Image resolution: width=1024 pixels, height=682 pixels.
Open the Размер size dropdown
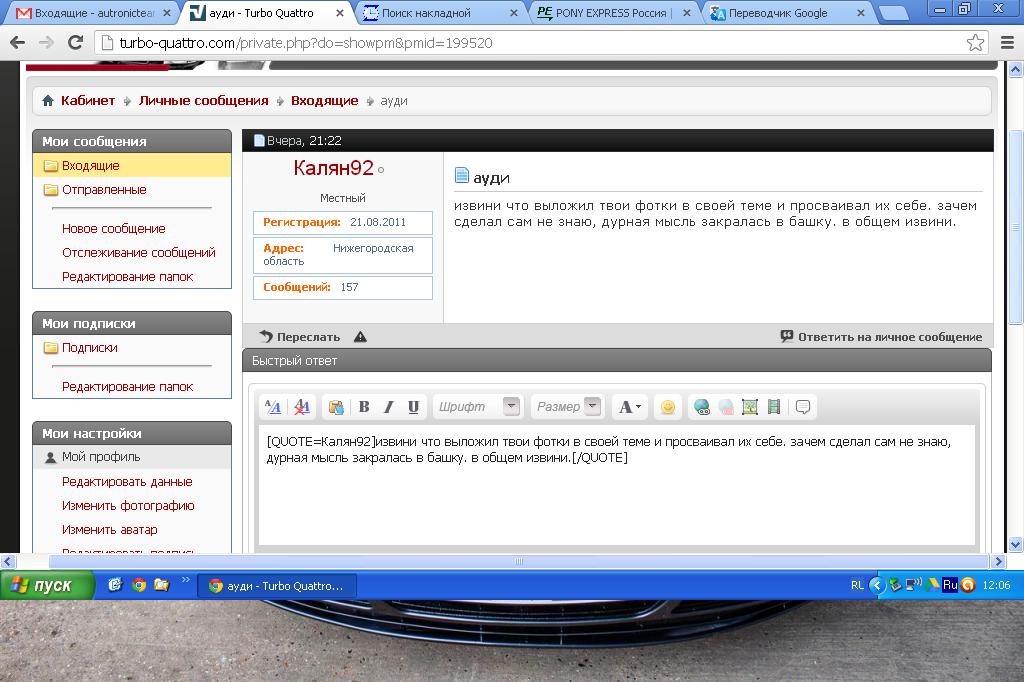(x=592, y=407)
